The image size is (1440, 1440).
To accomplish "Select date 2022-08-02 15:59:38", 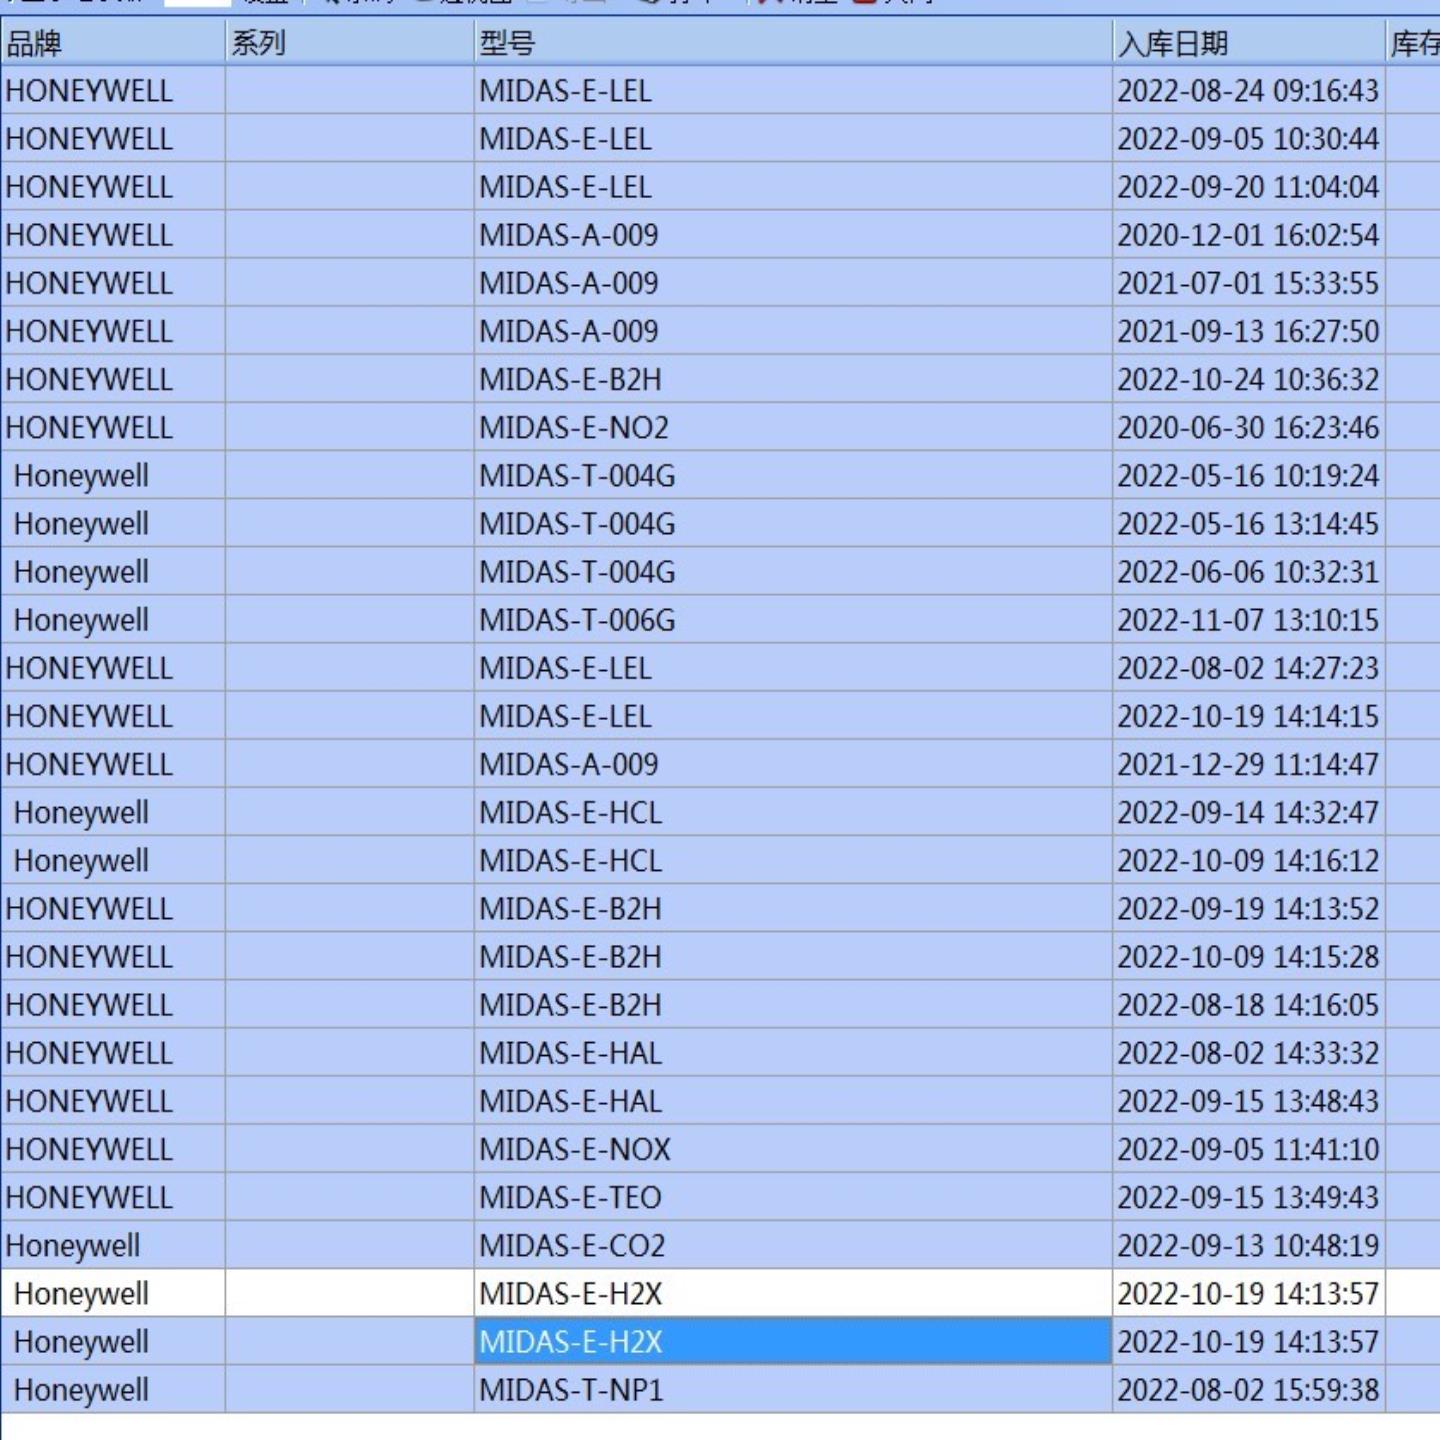I will [x=1249, y=1390].
